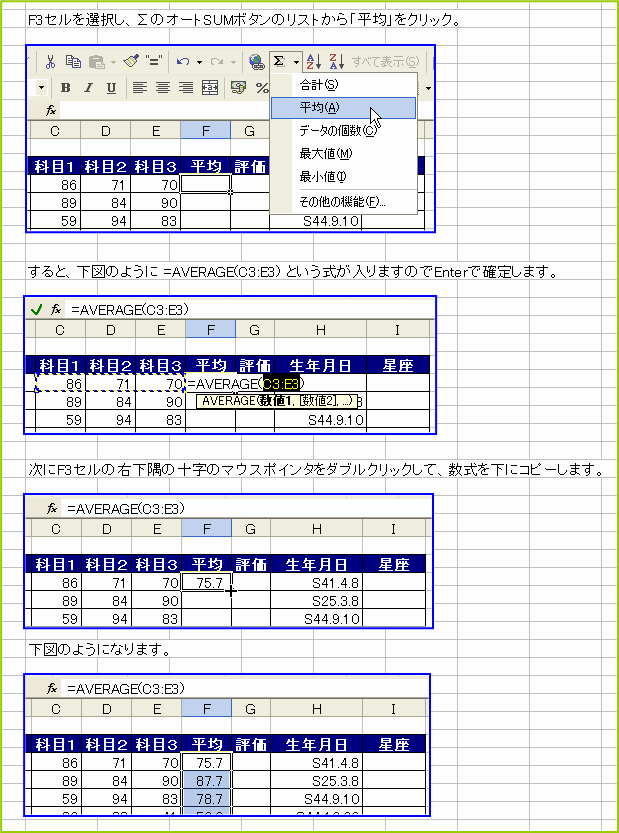
Task: Click 評価 header in last screenshot
Action: pos(251,744)
